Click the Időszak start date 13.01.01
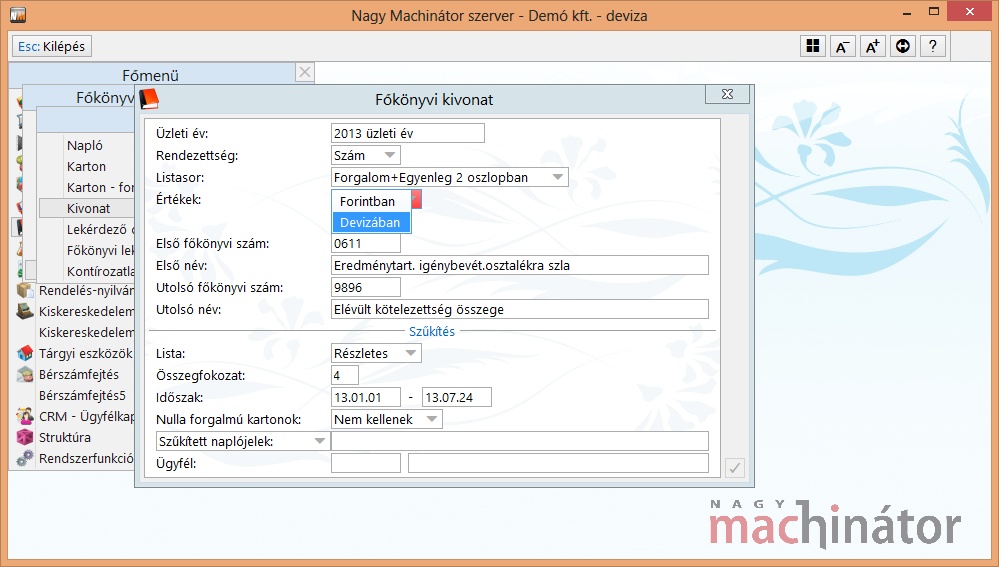This screenshot has width=999, height=567. click(x=366, y=397)
